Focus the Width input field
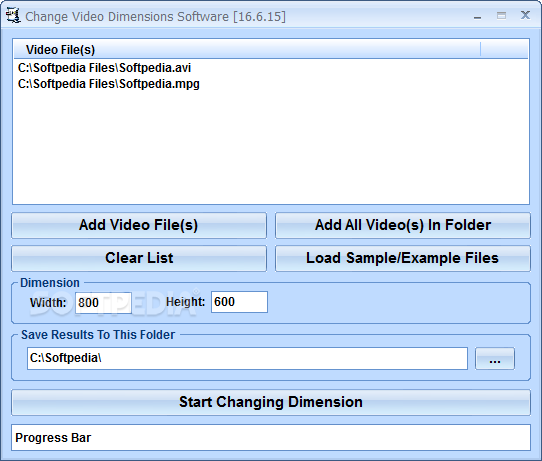The width and height of the screenshot is (542, 461). [103, 303]
